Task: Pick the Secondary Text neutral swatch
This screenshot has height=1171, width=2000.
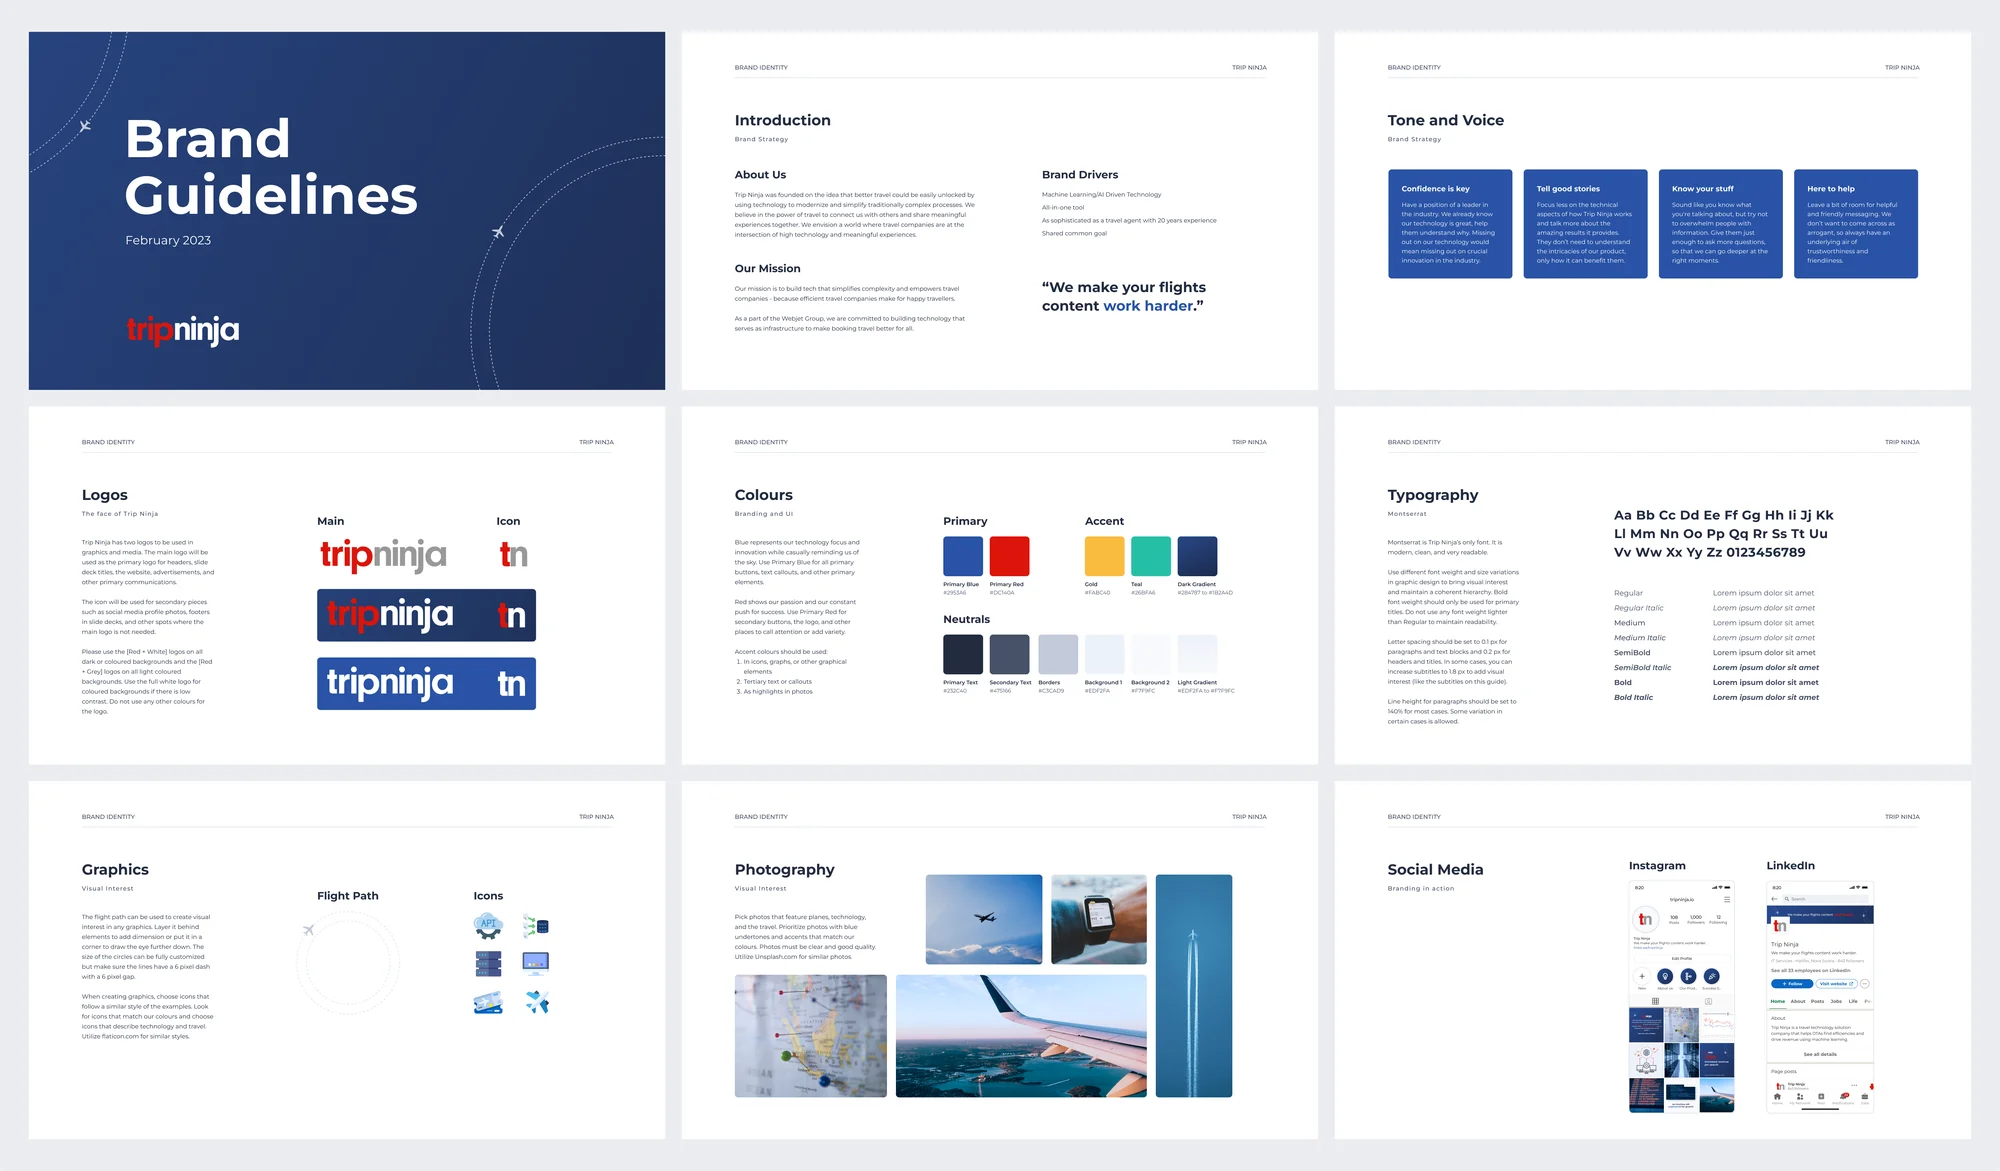Action: coord(1009,654)
